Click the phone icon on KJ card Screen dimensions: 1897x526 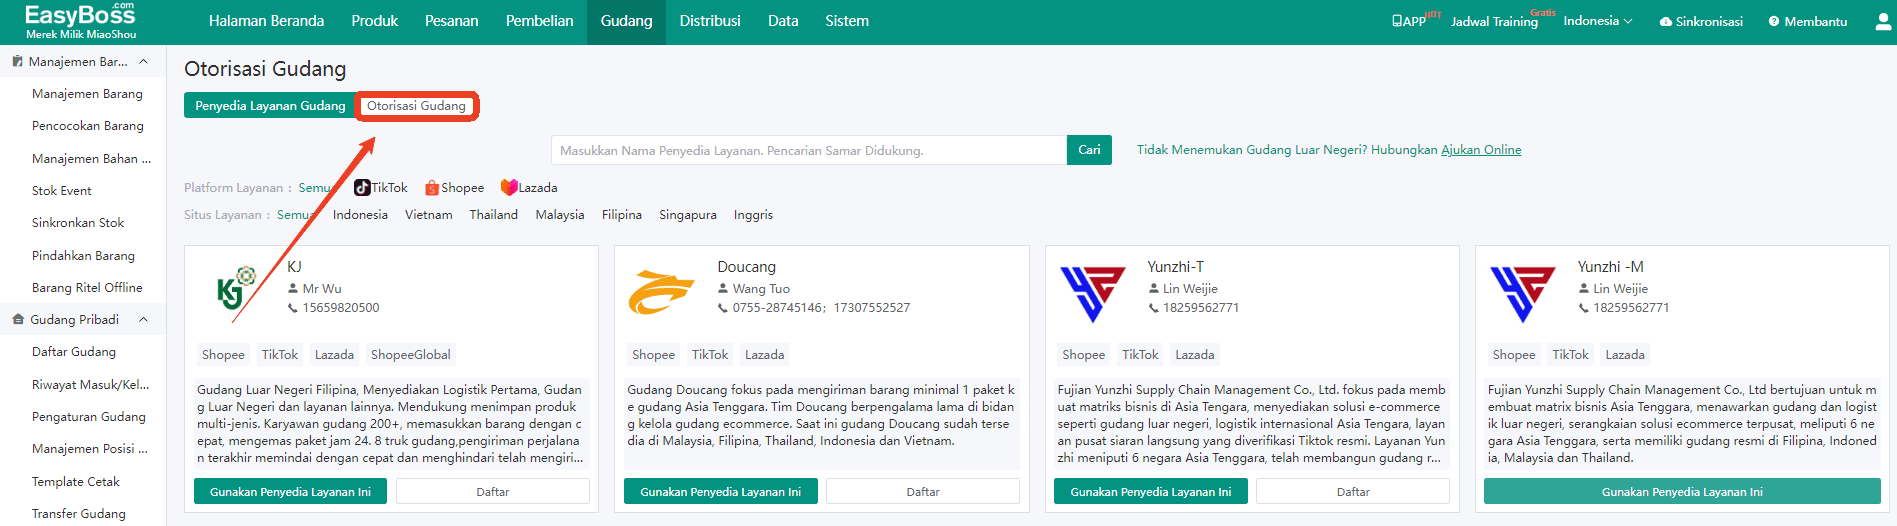(293, 308)
